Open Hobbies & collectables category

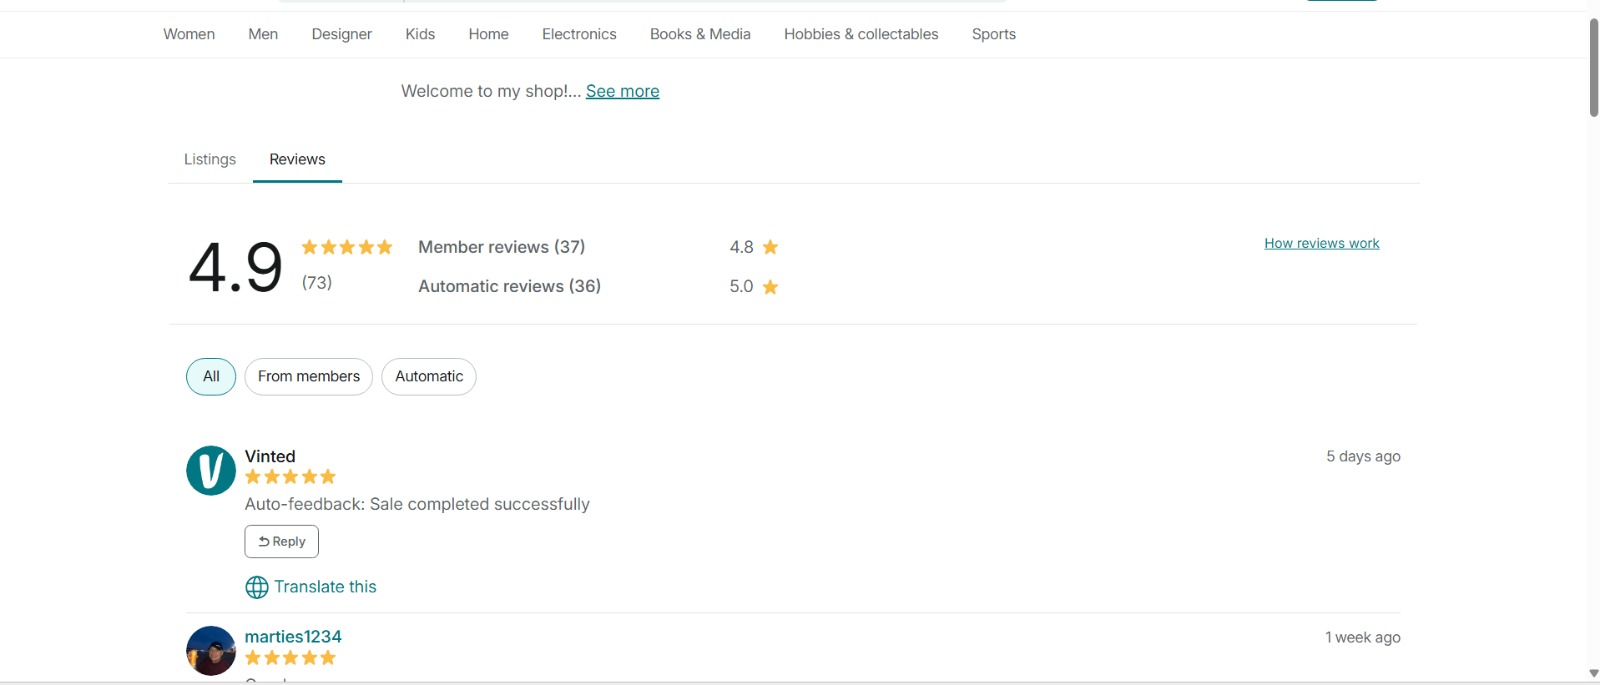(861, 34)
